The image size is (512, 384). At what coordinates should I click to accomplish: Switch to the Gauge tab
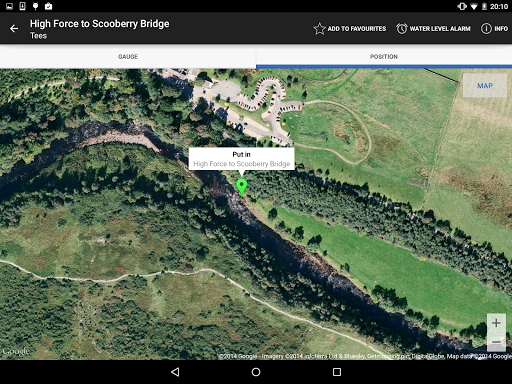pyautogui.click(x=128, y=56)
